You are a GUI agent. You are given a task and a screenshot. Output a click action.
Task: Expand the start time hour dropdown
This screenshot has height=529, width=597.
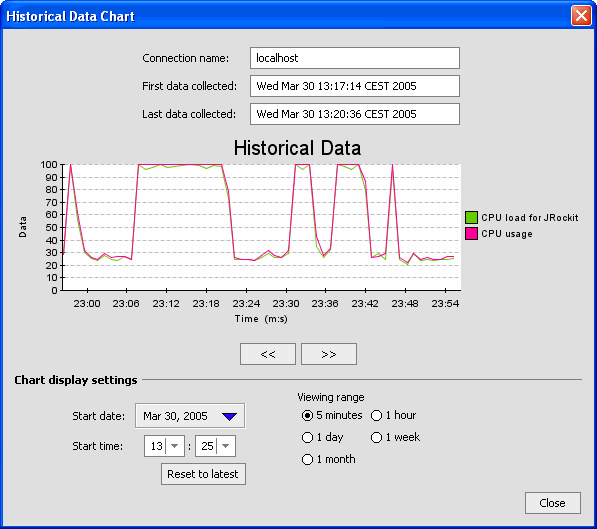click(x=175, y=446)
